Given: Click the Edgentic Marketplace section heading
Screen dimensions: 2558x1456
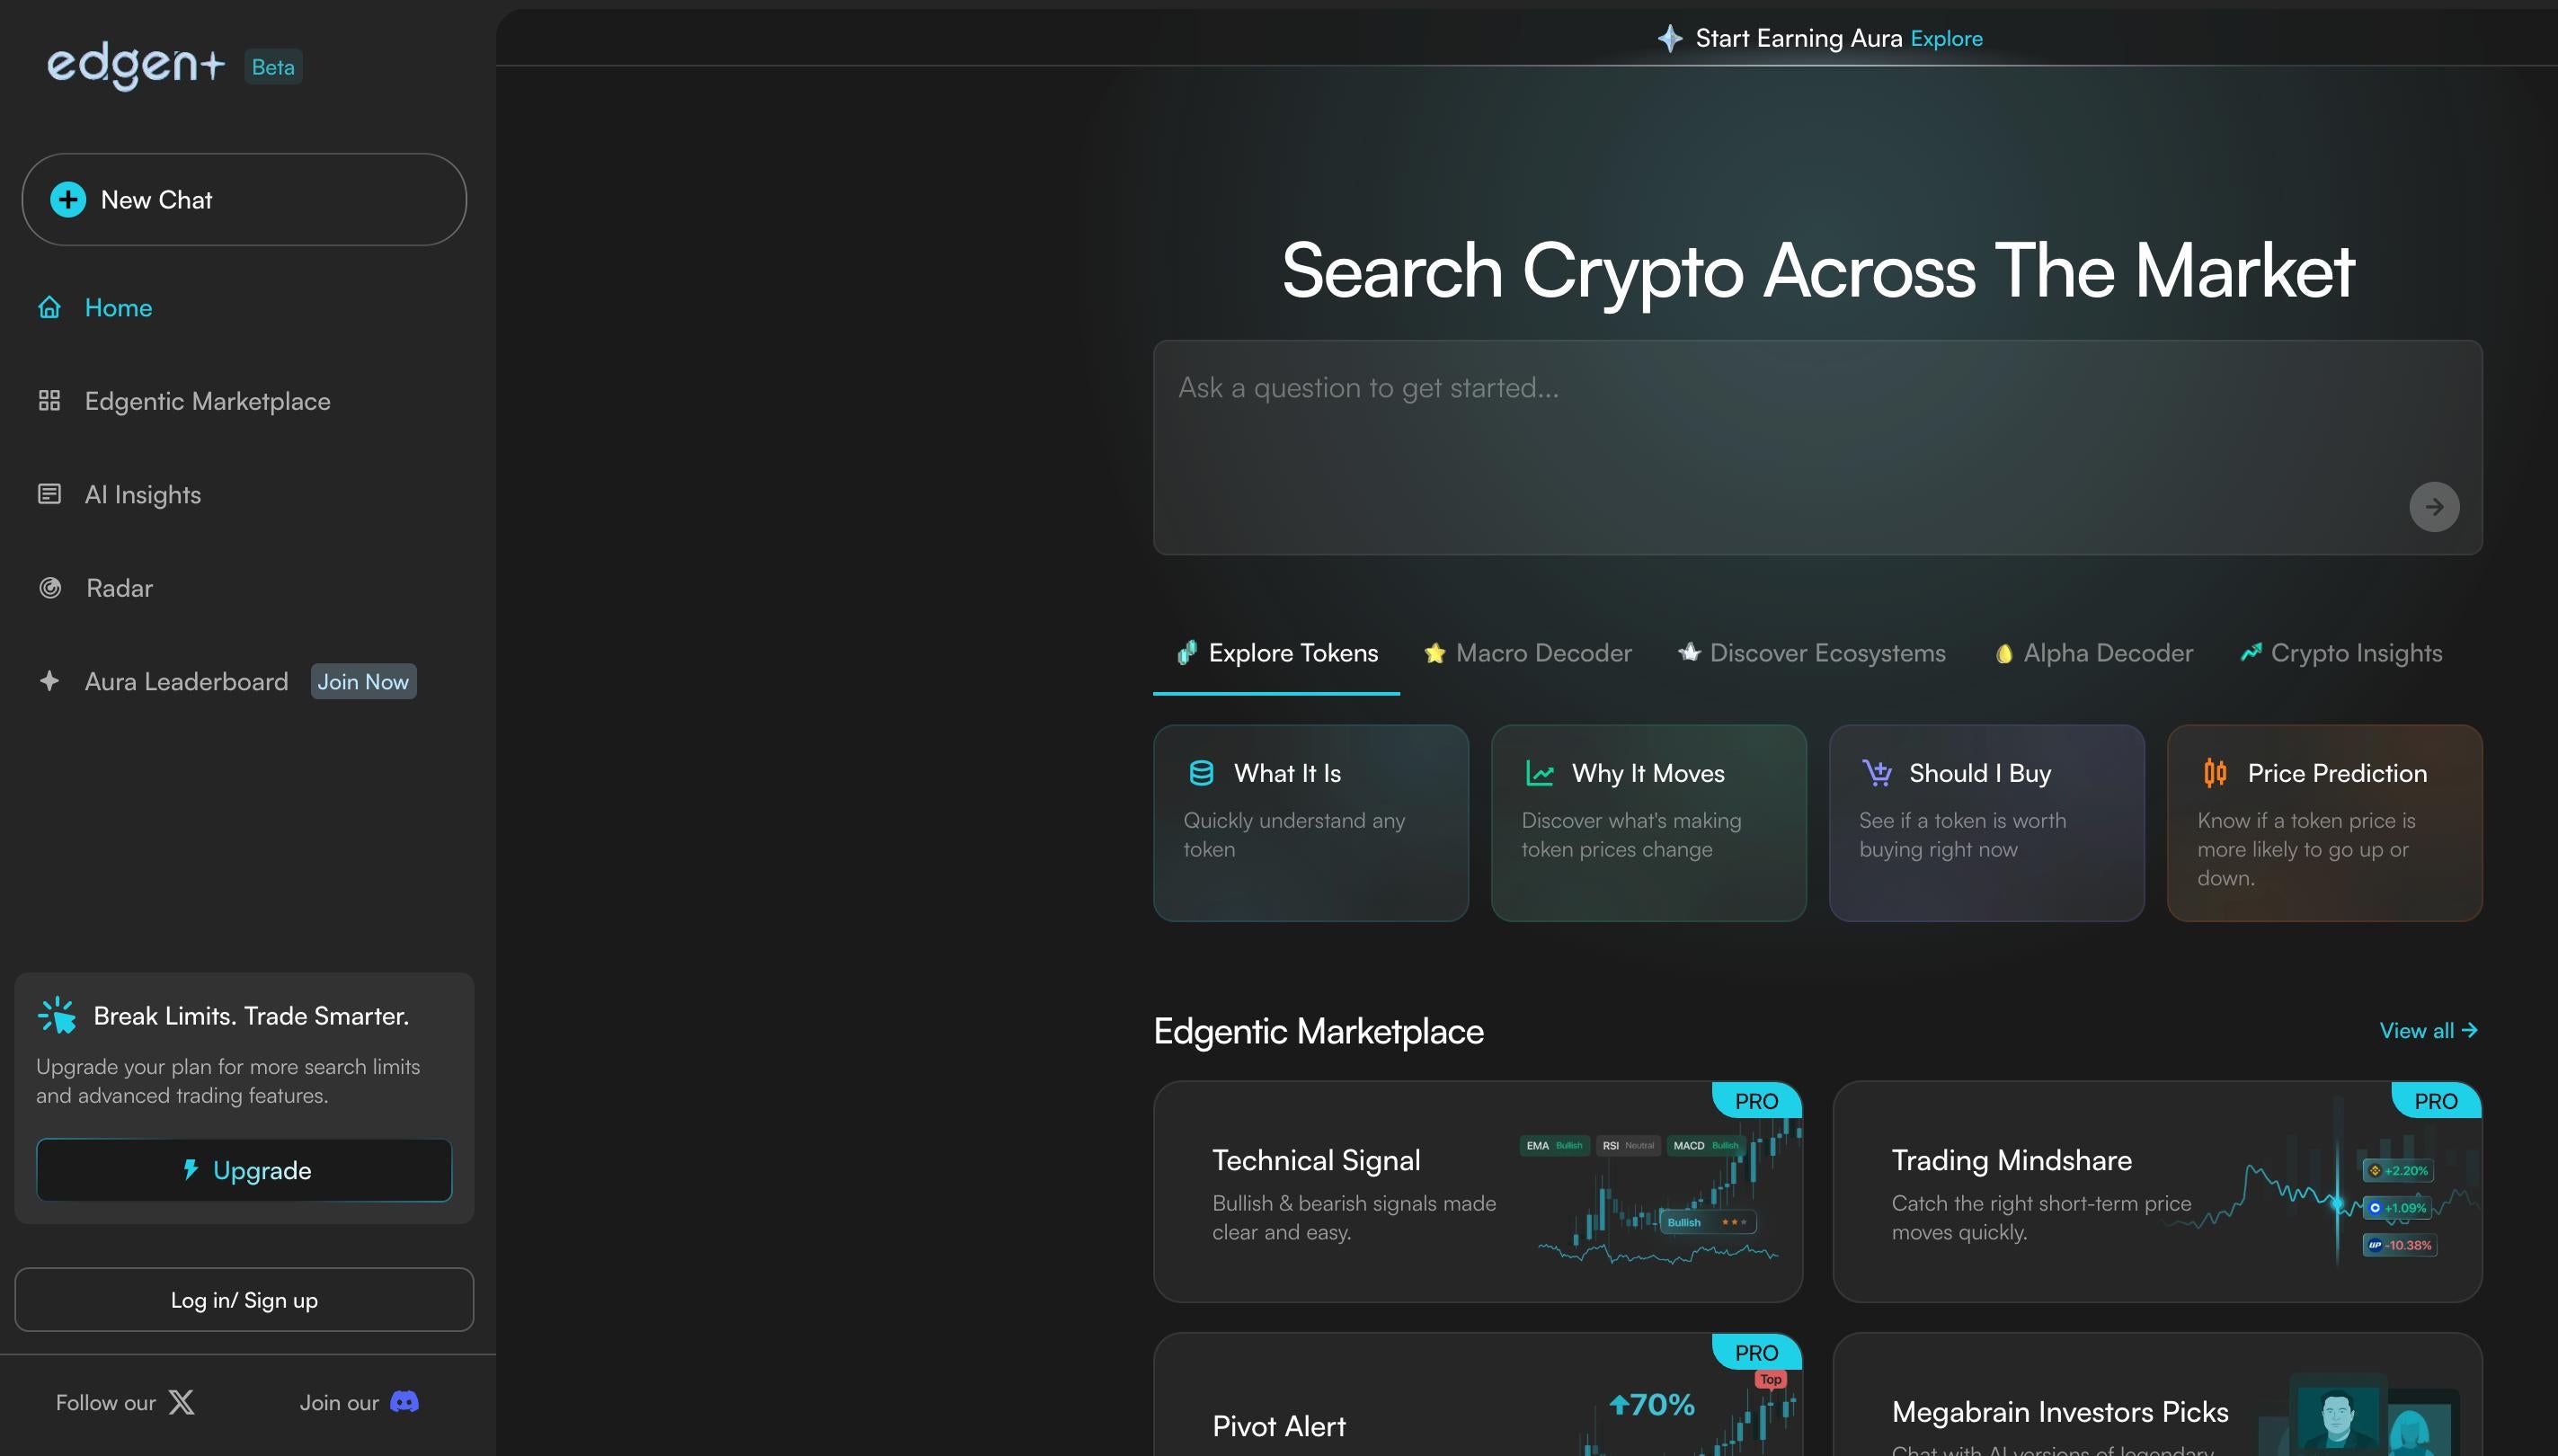Looking at the screenshot, I should [1318, 1031].
